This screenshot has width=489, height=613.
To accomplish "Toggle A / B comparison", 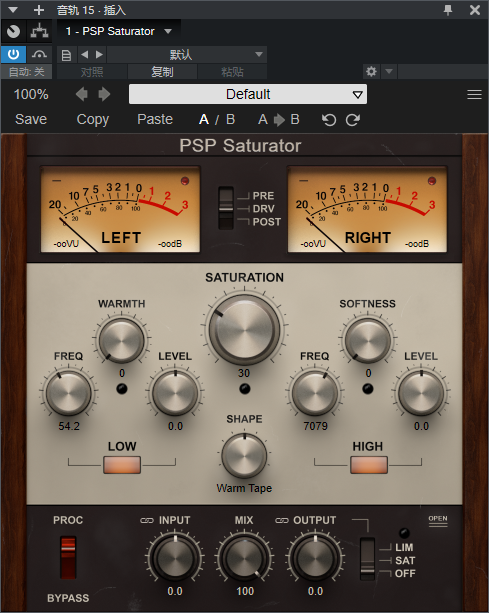I will click(217, 119).
